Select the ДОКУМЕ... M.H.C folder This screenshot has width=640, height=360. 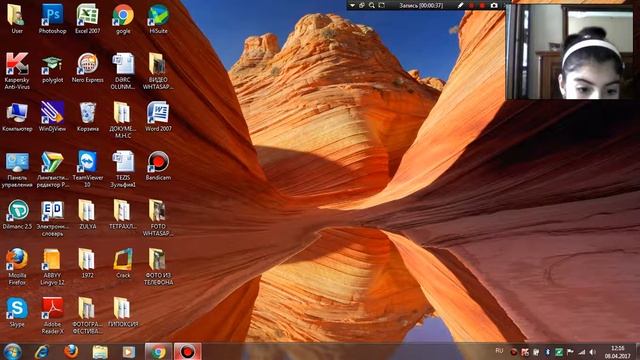pos(123,120)
